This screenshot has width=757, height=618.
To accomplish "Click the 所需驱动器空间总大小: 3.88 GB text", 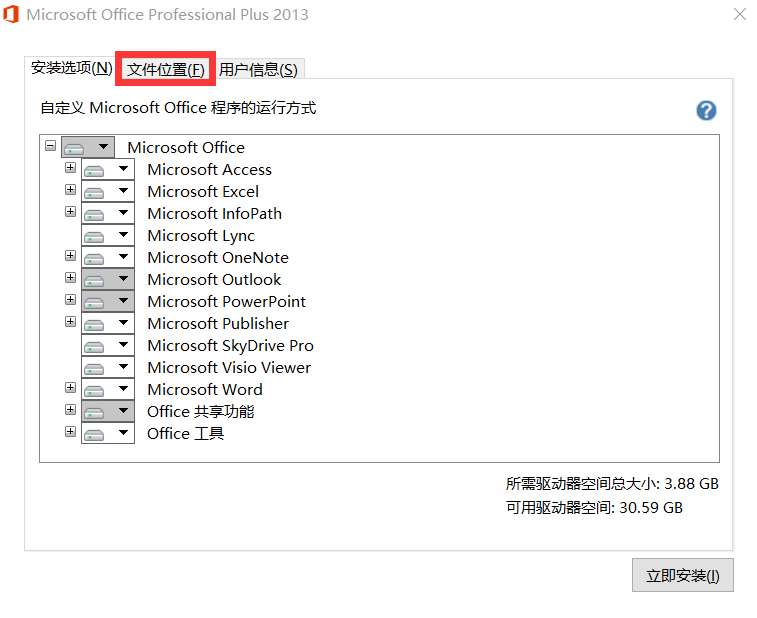I will (x=612, y=483).
